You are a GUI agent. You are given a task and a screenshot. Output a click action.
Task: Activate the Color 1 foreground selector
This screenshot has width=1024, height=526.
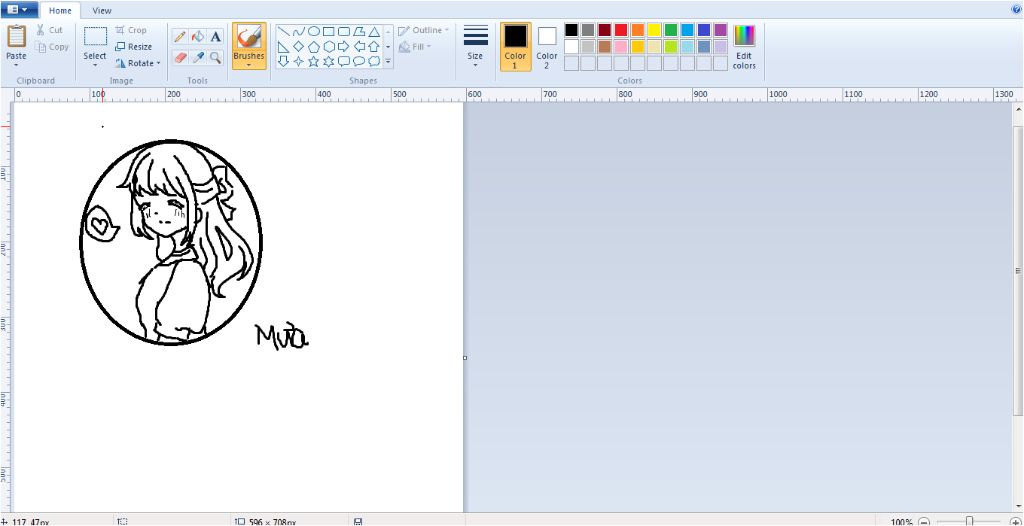coord(515,46)
